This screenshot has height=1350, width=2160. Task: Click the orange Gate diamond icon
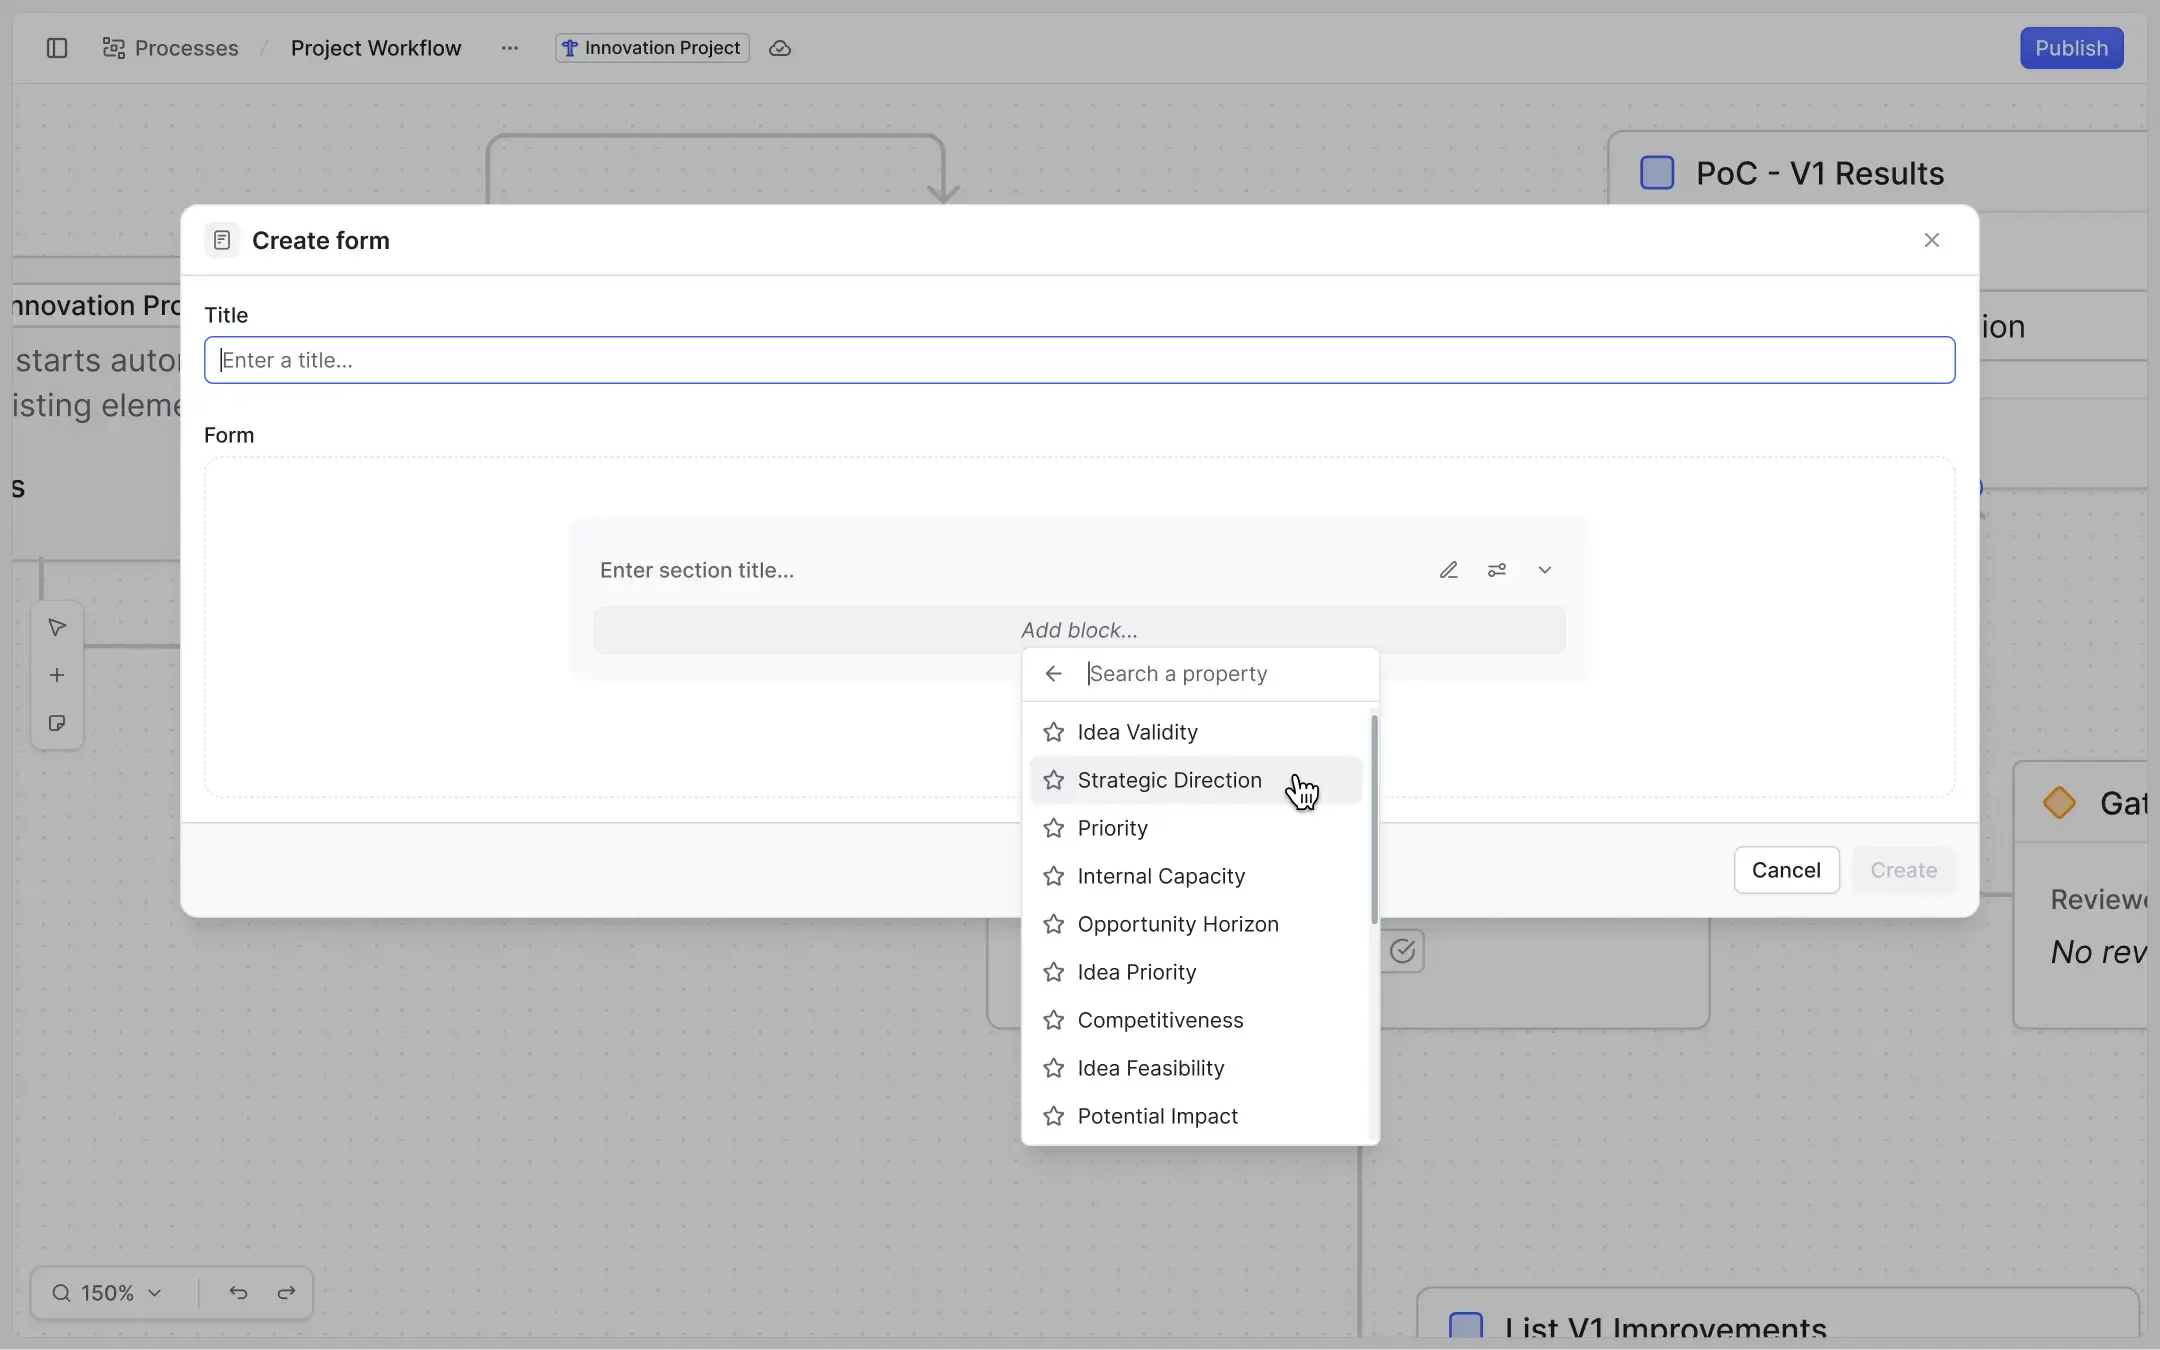(2059, 802)
